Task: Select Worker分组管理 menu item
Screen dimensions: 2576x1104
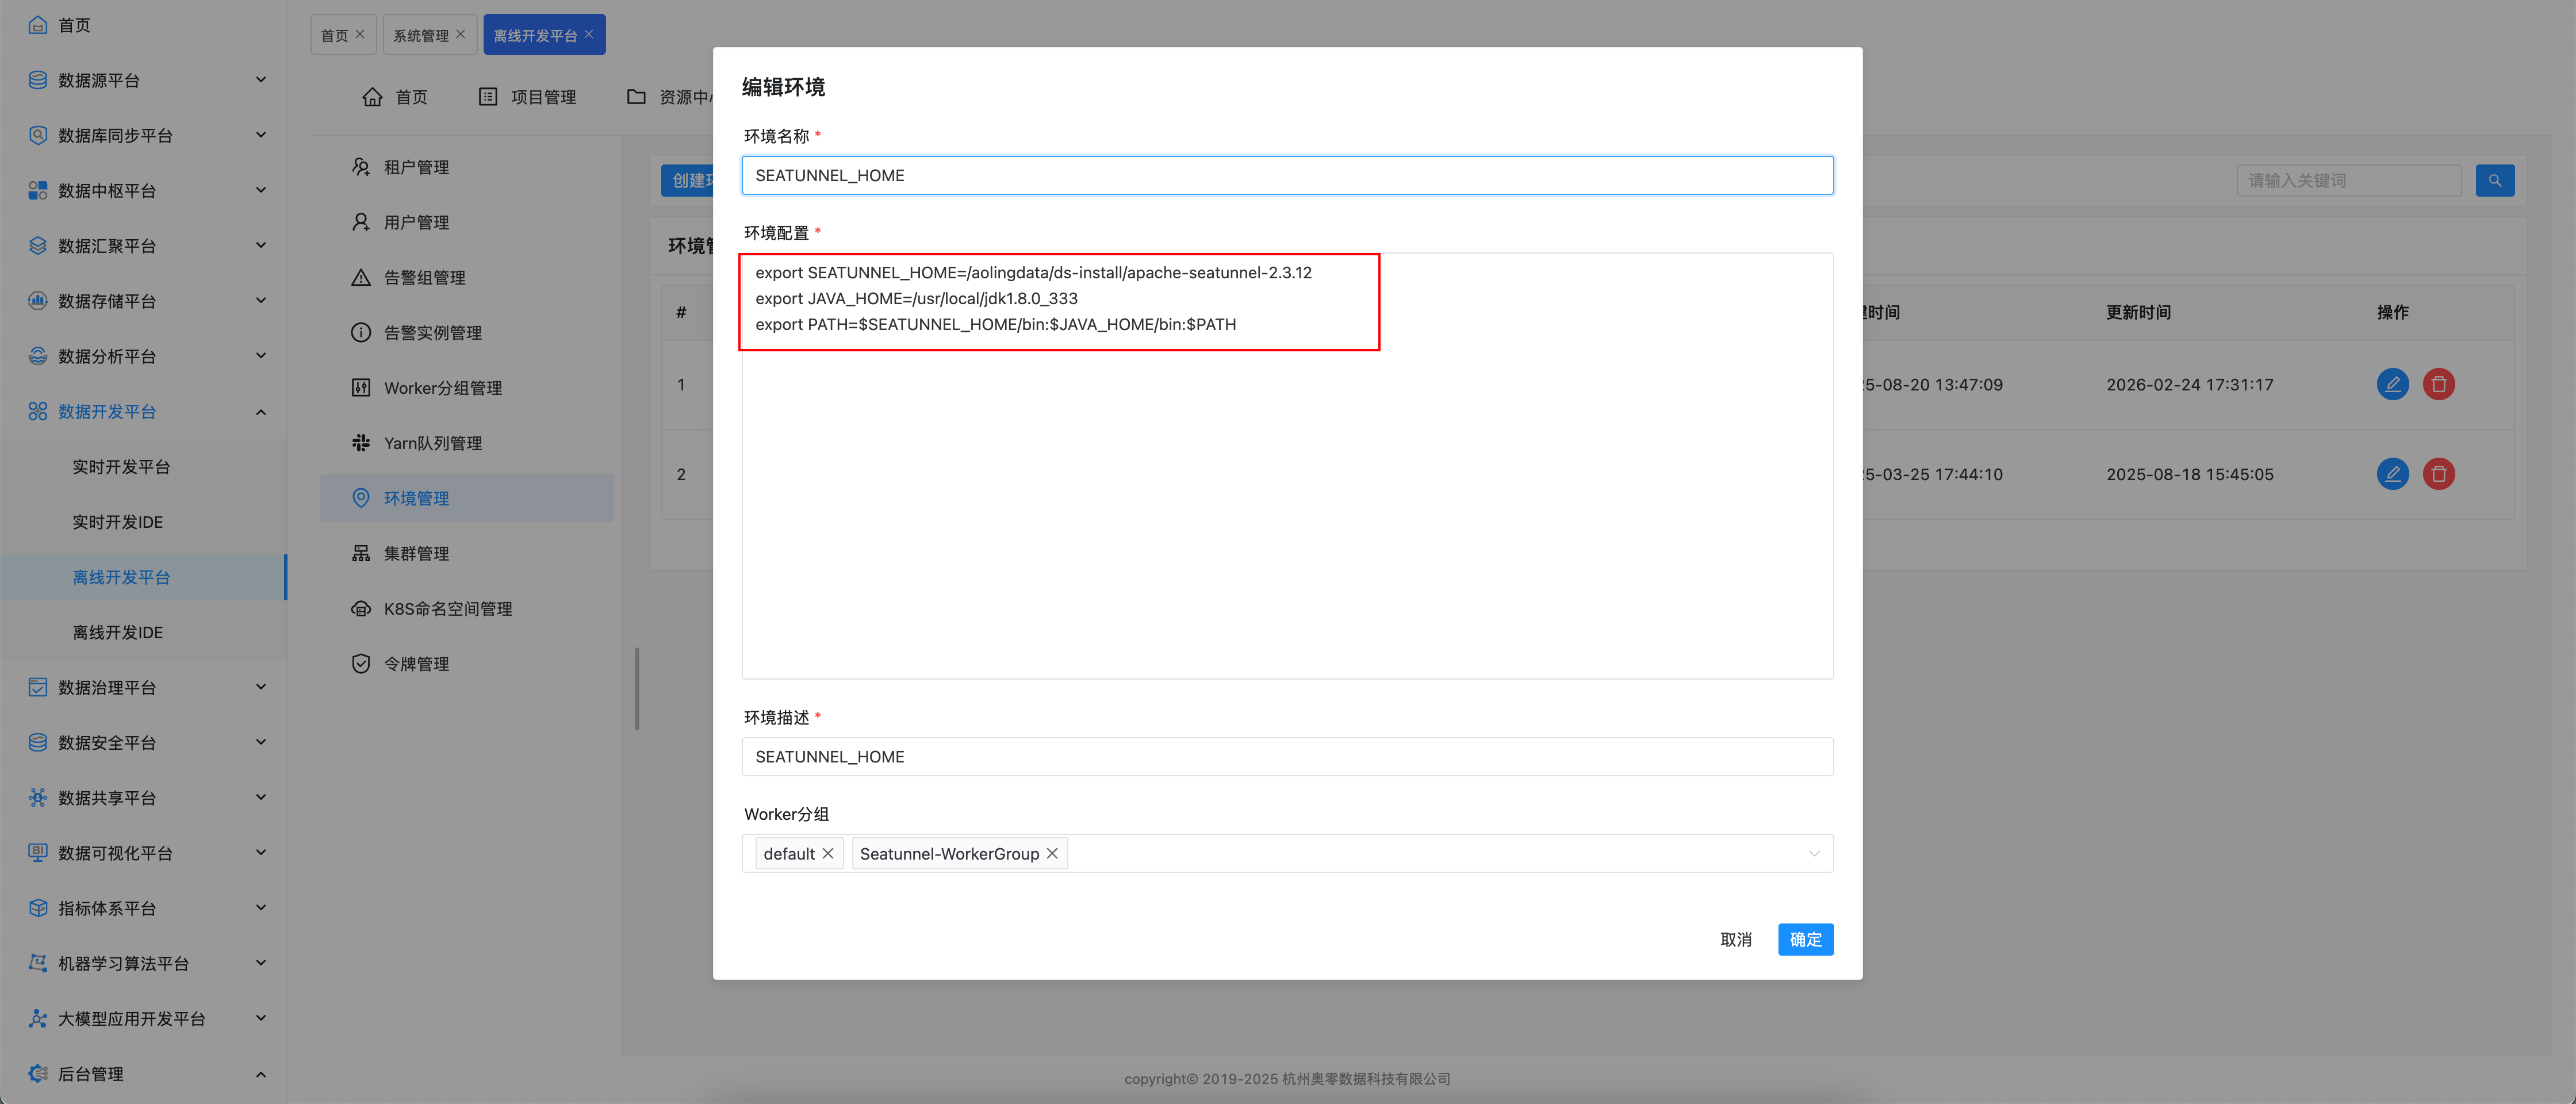Action: [442, 388]
